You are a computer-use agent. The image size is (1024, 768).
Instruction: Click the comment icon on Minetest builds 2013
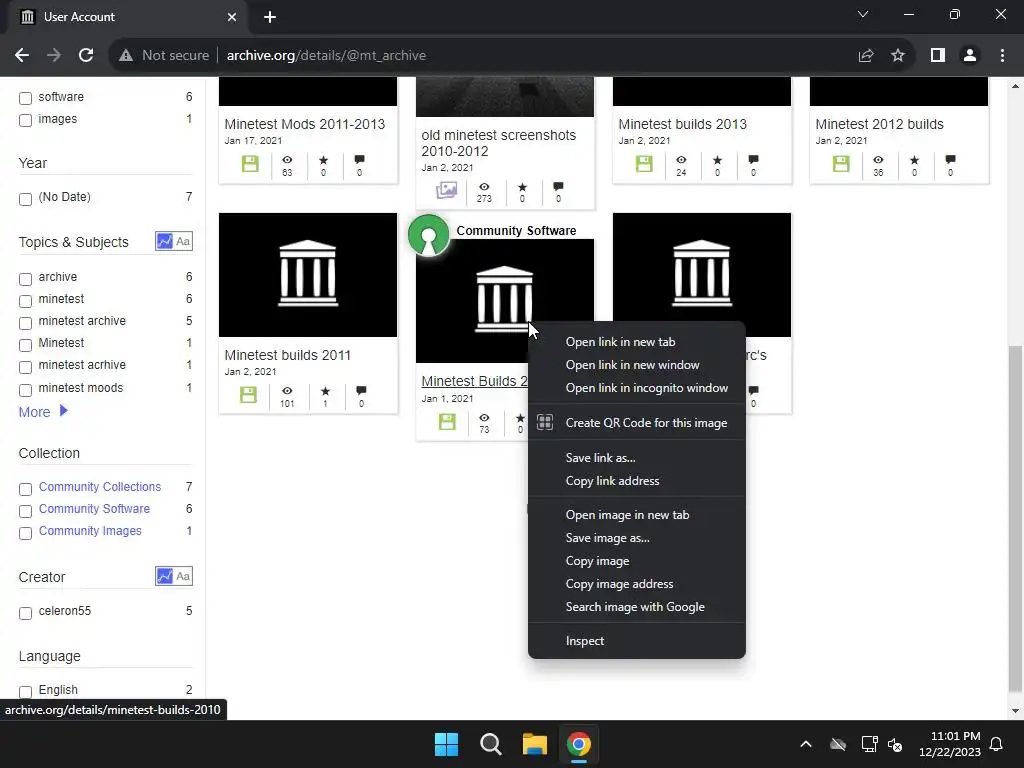754,160
